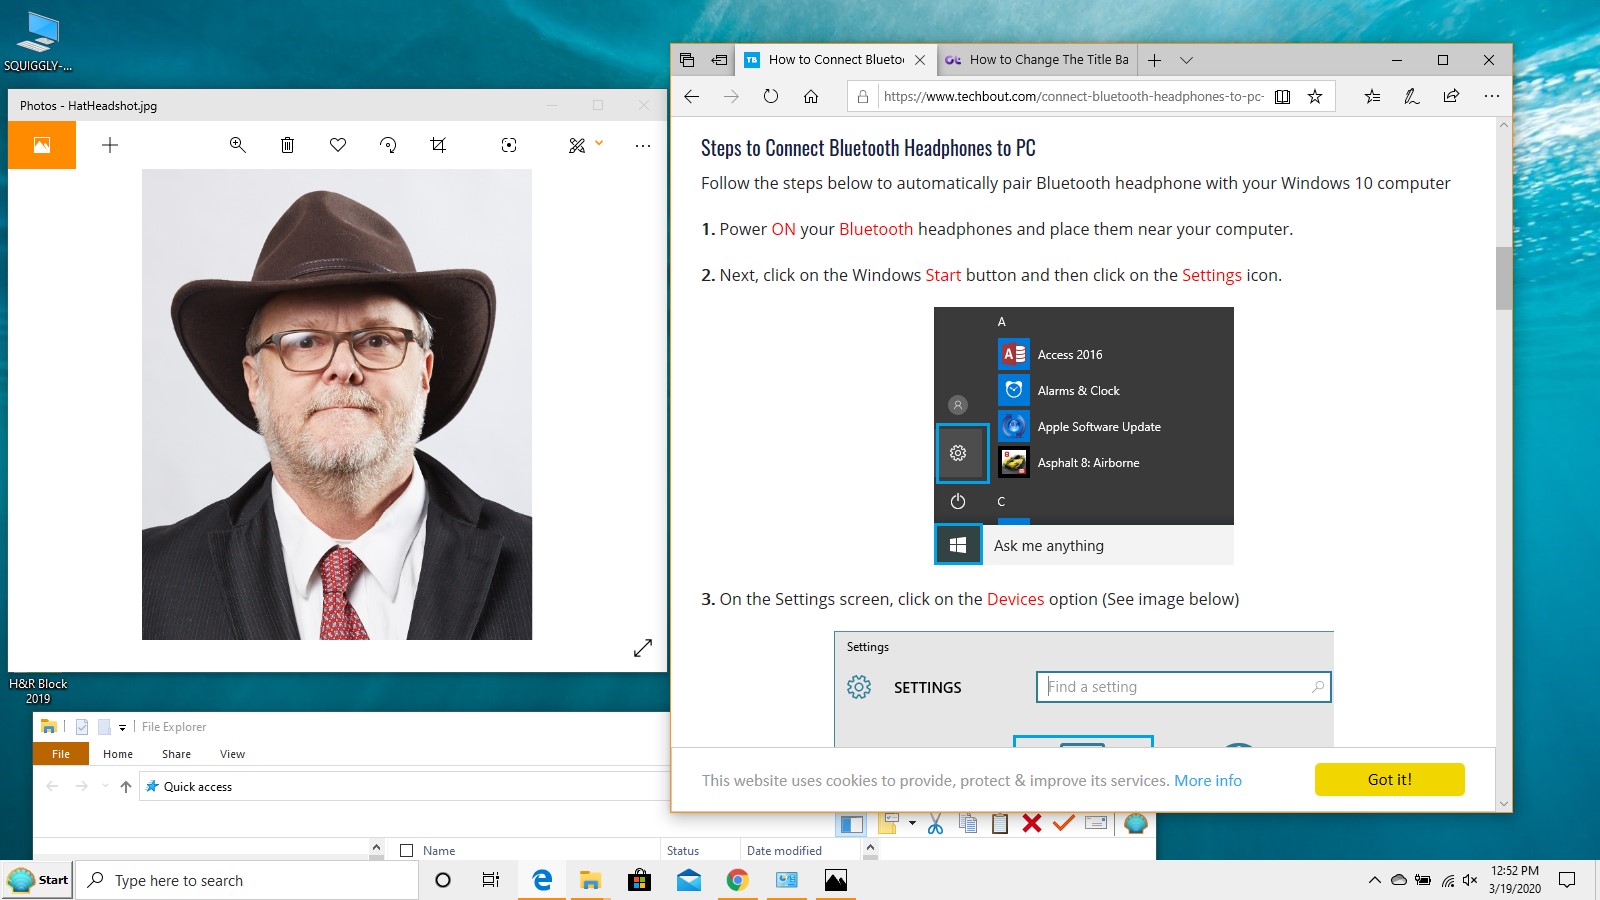Open the See more menu in Photos
1600x900 pixels.
pyautogui.click(x=643, y=145)
